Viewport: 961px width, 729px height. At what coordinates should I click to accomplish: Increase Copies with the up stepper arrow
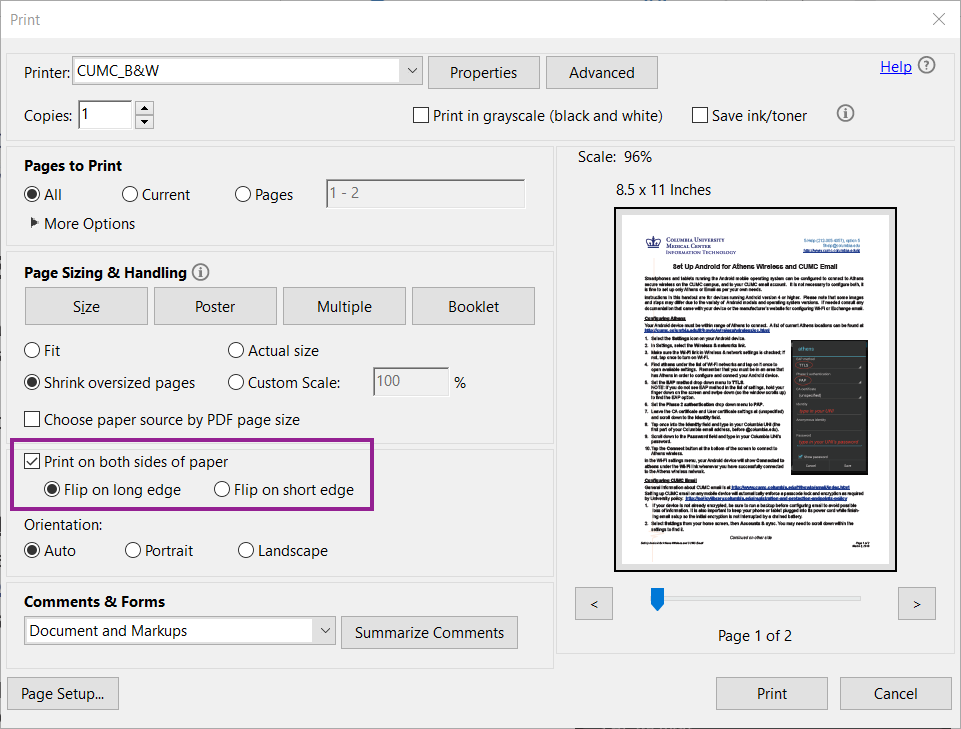coord(143,109)
